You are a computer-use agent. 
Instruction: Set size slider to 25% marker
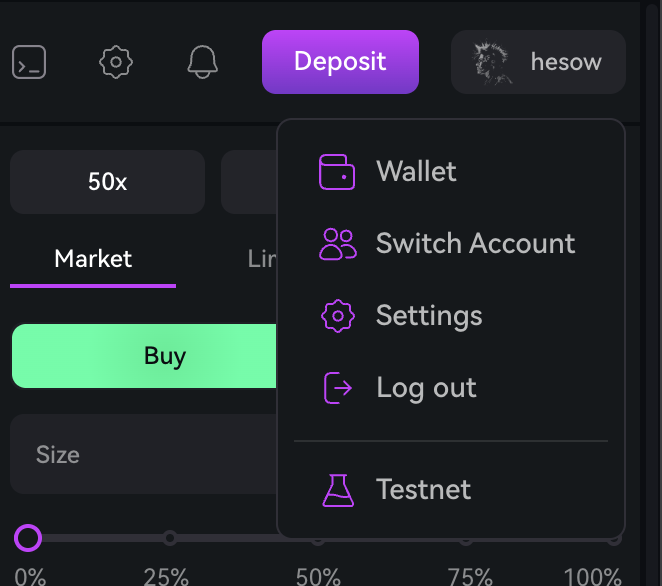(170, 538)
